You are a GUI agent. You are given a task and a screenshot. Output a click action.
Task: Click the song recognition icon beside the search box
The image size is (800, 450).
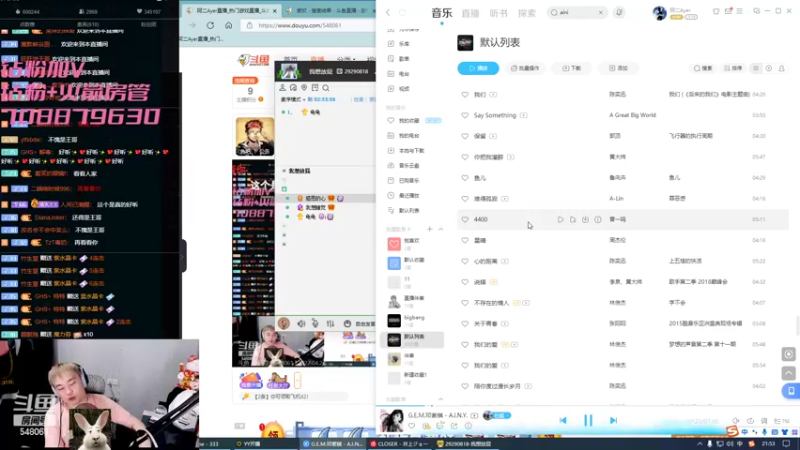[x=619, y=12]
